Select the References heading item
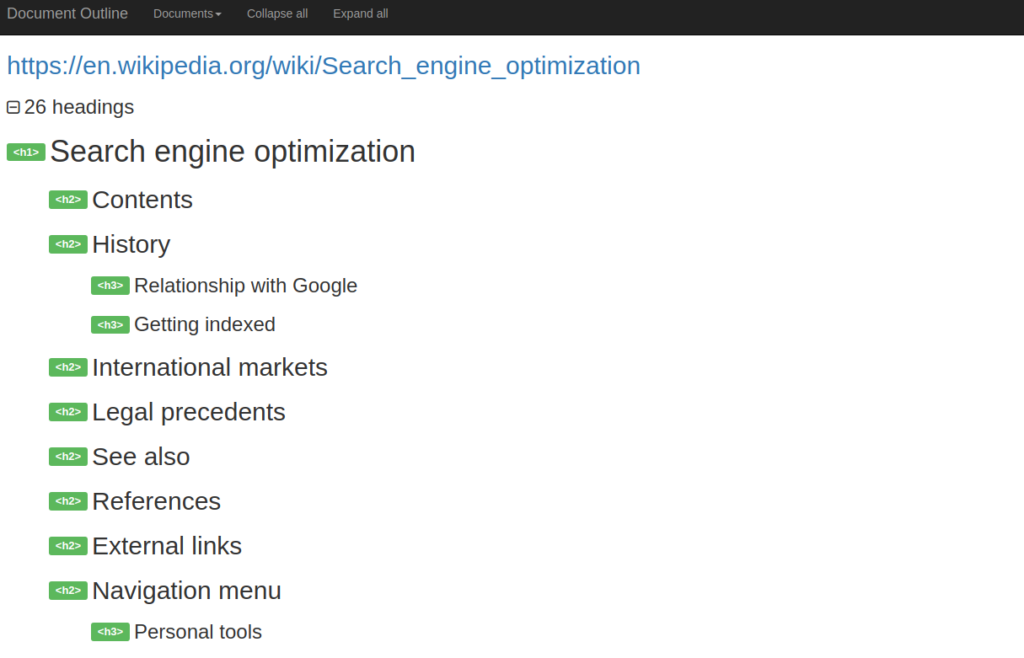This screenshot has width=1024, height=658. pyautogui.click(x=156, y=501)
